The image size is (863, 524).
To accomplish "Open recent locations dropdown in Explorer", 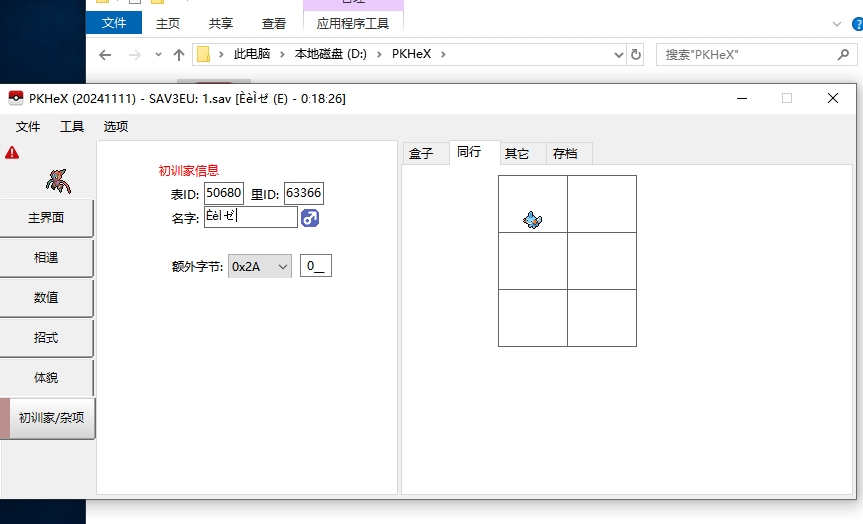I will pyautogui.click(x=159, y=54).
